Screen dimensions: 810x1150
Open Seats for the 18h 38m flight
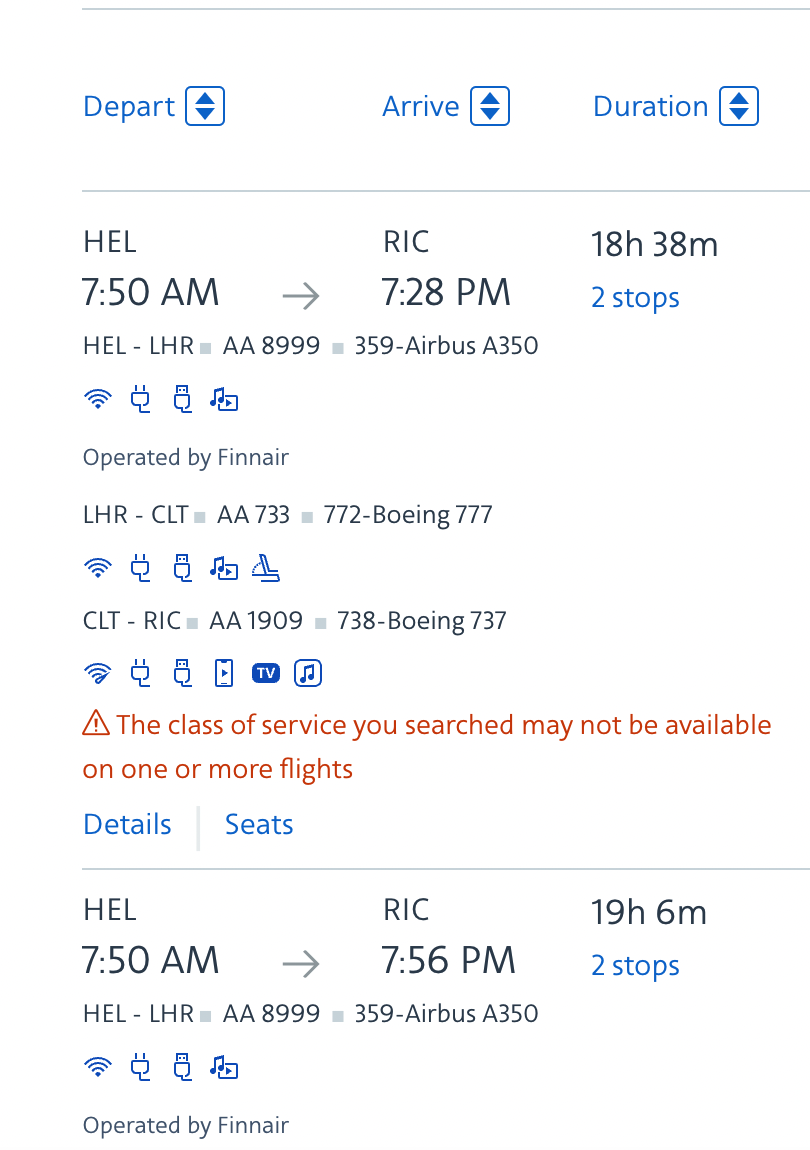tap(259, 824)
